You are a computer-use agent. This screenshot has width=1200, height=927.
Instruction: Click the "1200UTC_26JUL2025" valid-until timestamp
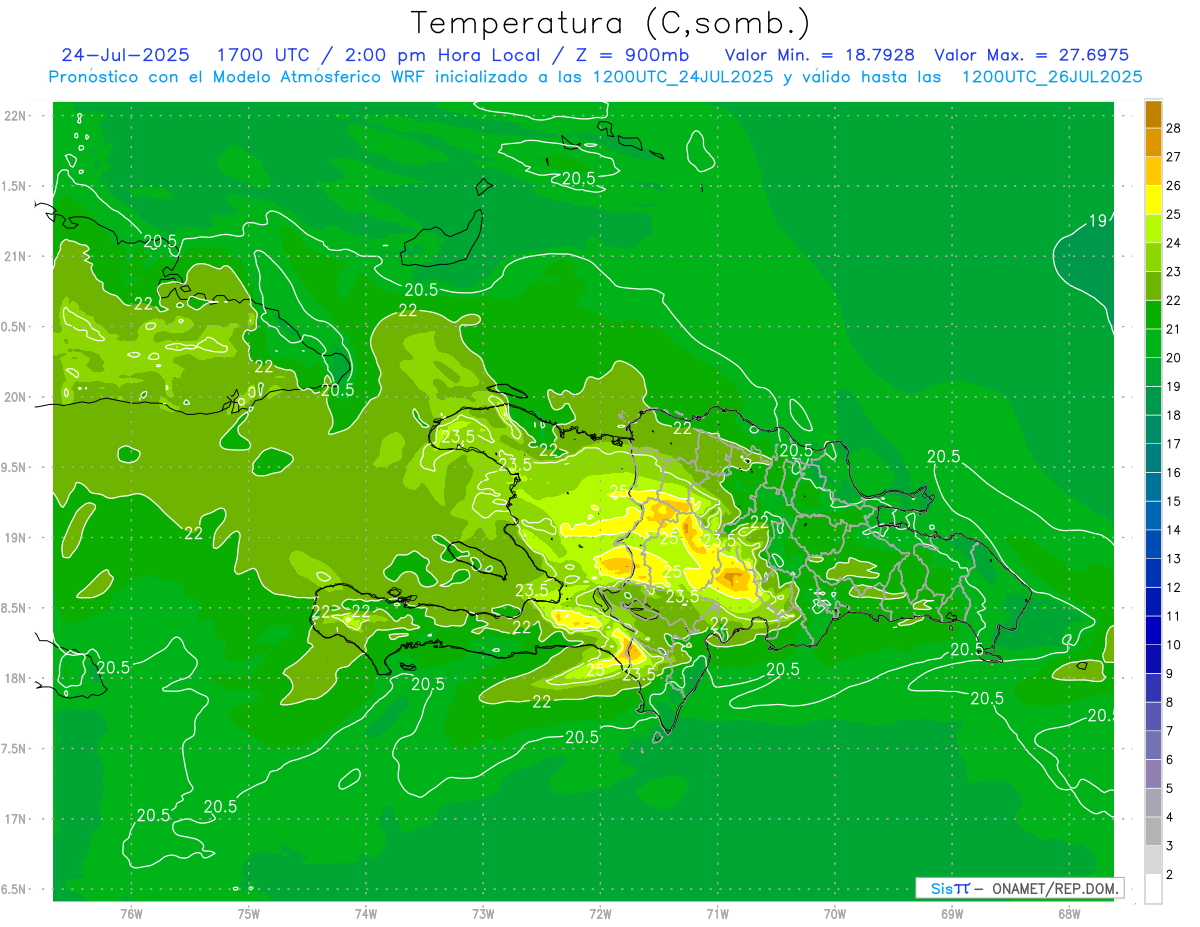pos(1052,77)
